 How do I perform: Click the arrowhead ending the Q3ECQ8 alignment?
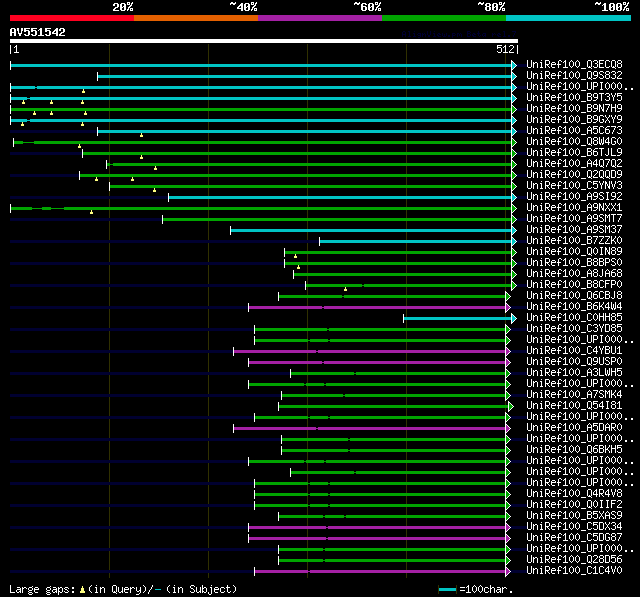(x=514, y=65)
